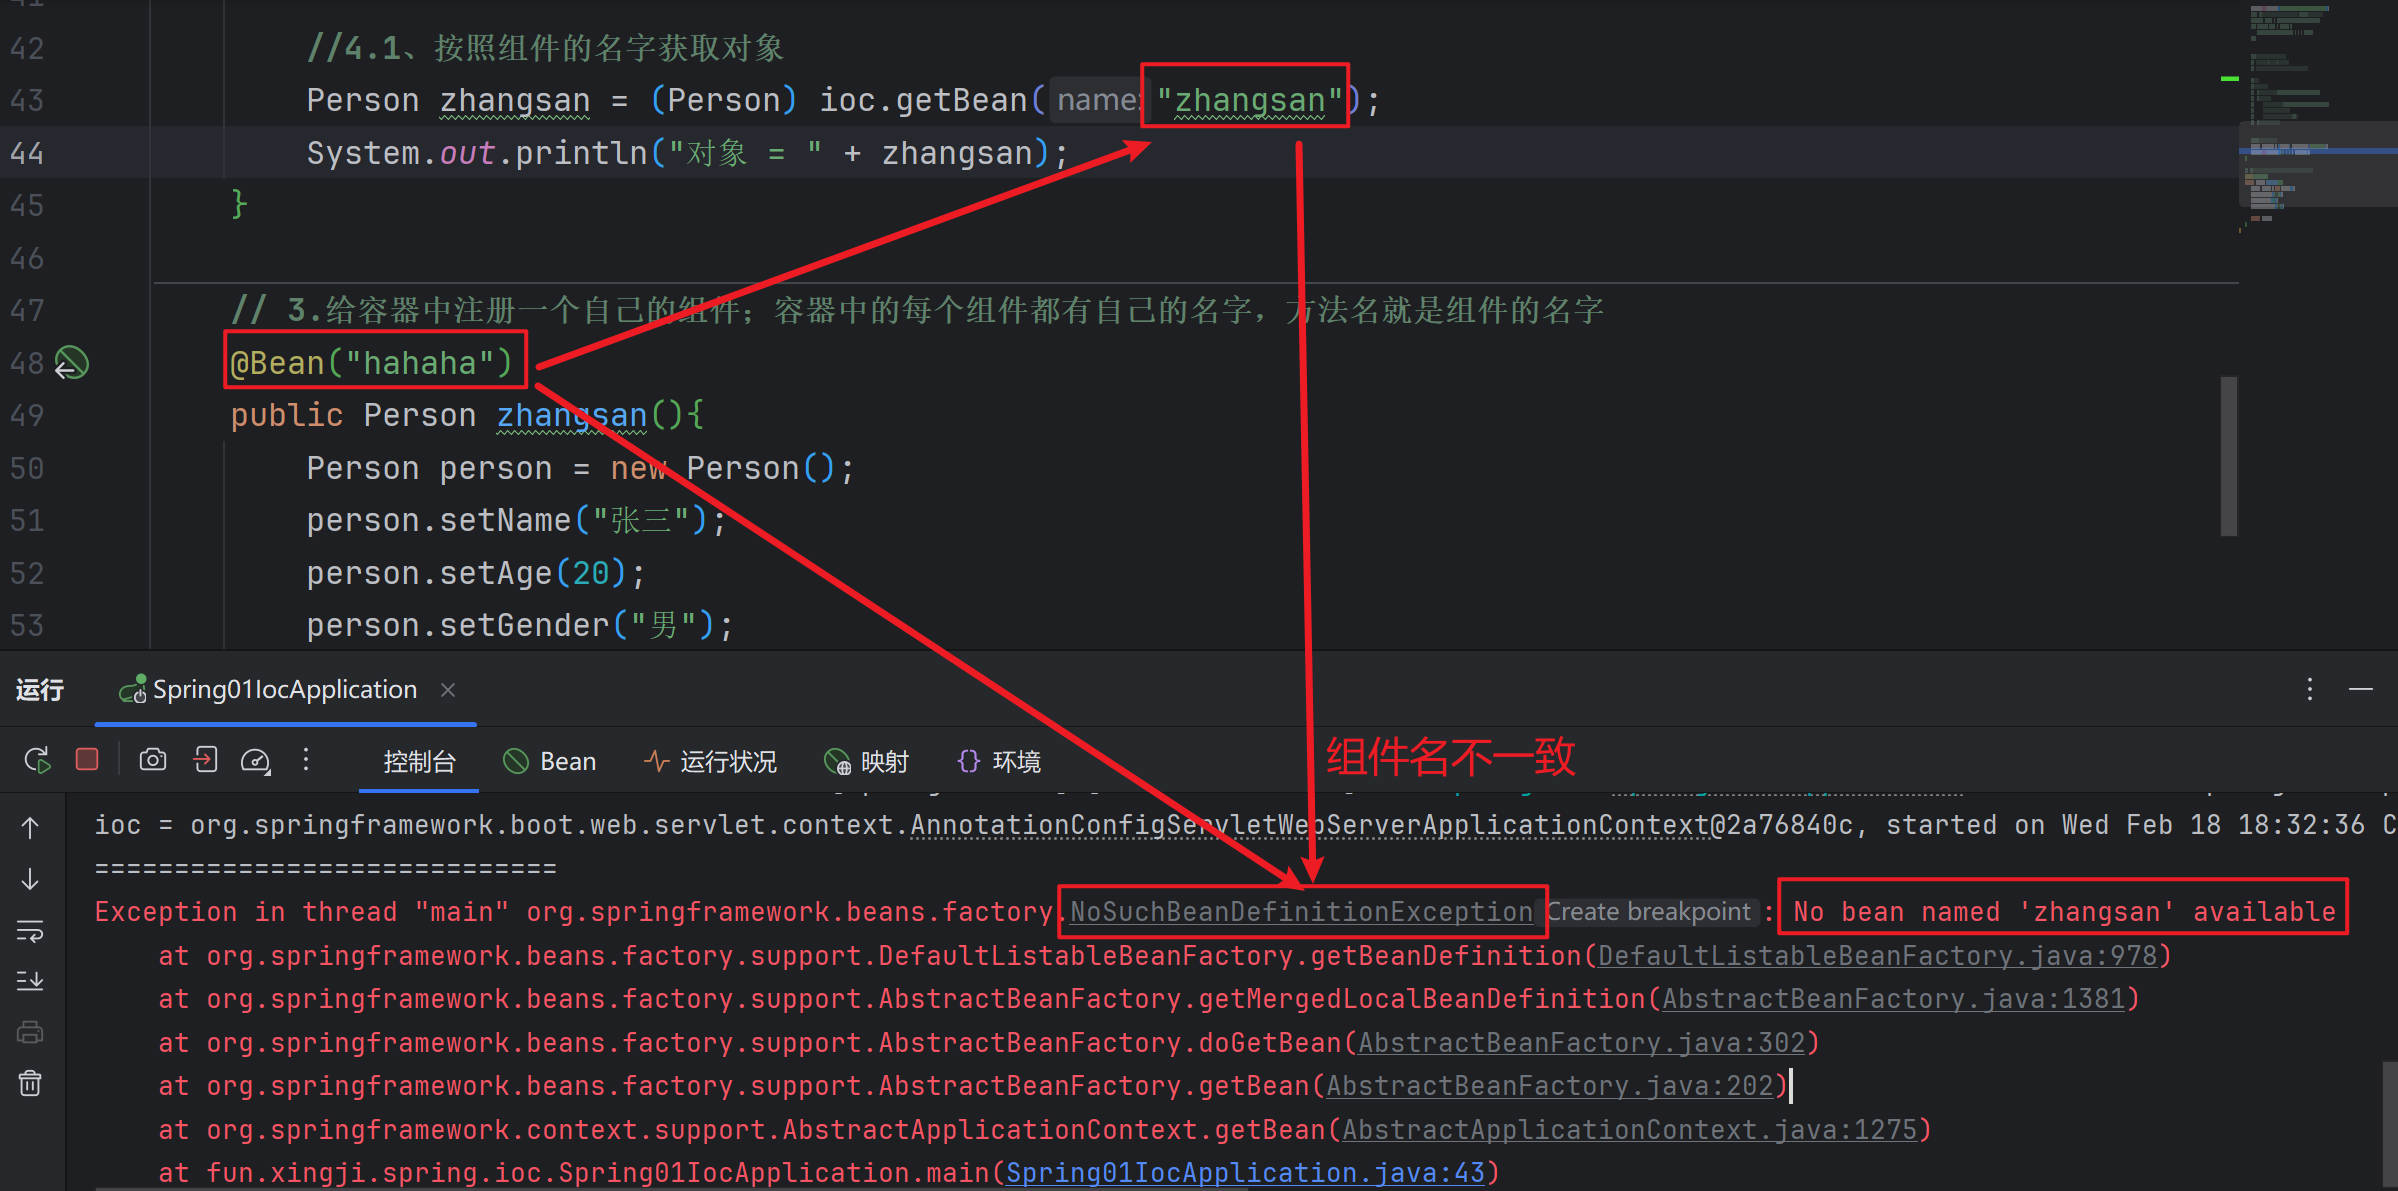Click the exit/redirect icon beside the camera
Screen dimensions: 2398x1191
click(205, 760)
